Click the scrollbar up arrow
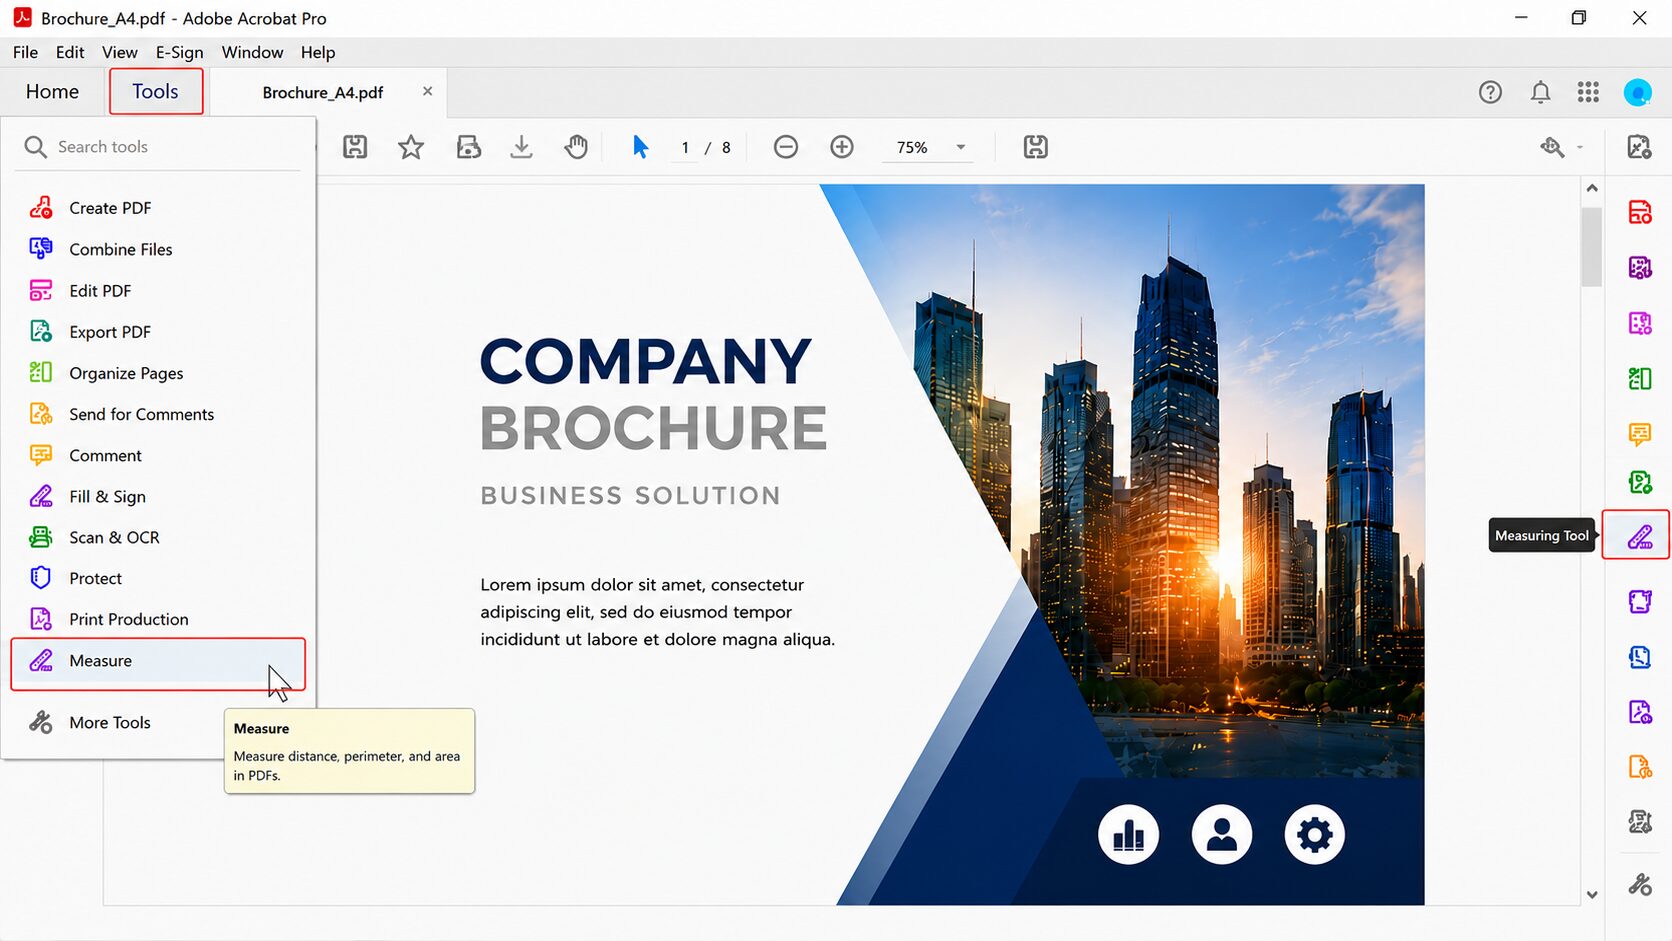 (1592, 188)
